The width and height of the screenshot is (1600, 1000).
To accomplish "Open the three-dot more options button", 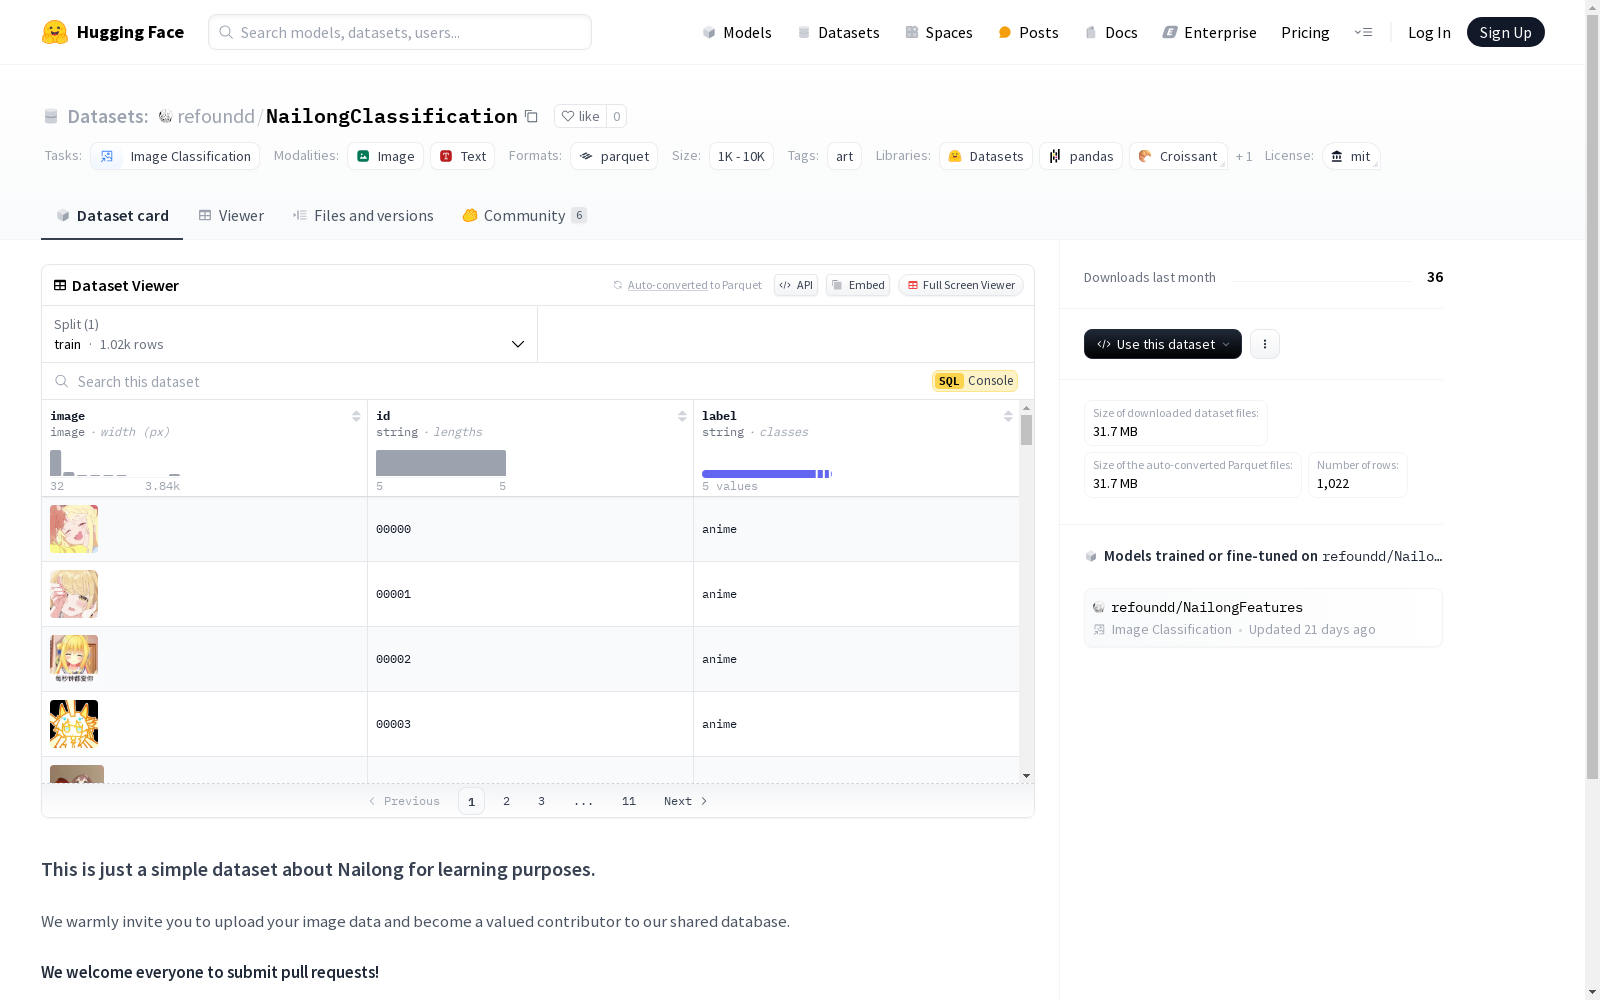I will point(1265,344).
